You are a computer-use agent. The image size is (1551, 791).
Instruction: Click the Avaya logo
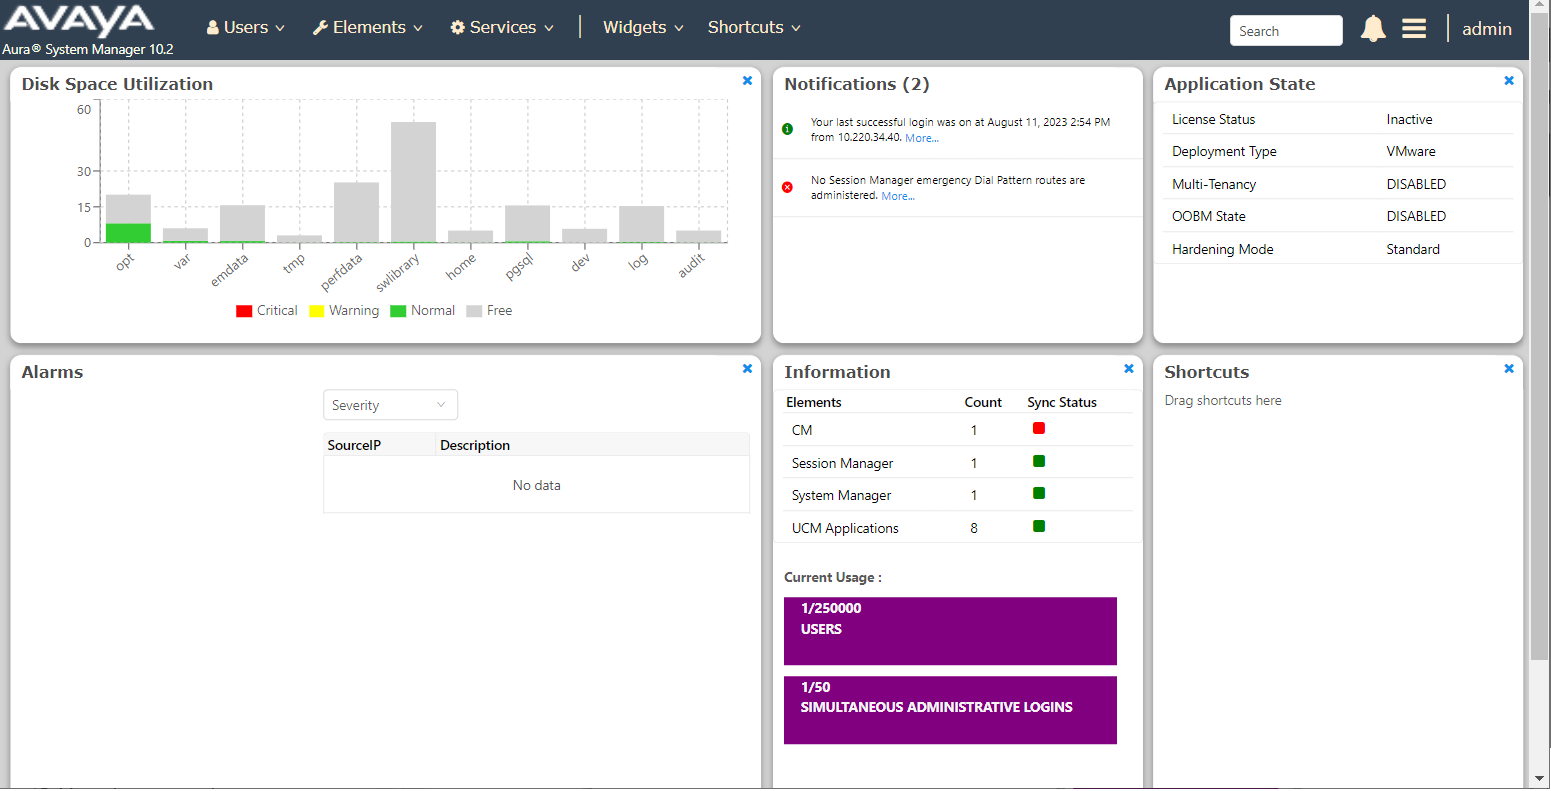coord(79,21)
